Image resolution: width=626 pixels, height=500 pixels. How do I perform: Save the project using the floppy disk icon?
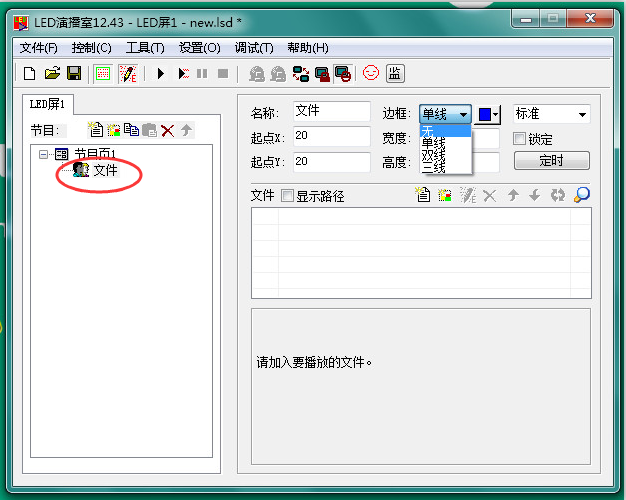(73, 73)
